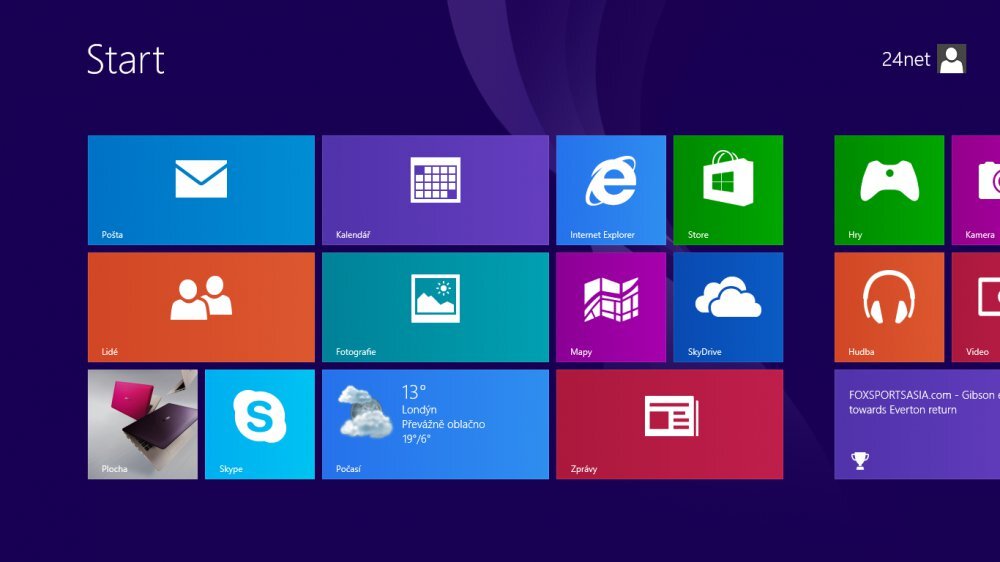Launch the Mapy maps tile
The width and height of the screenshot is (1000, 562).
610,307
